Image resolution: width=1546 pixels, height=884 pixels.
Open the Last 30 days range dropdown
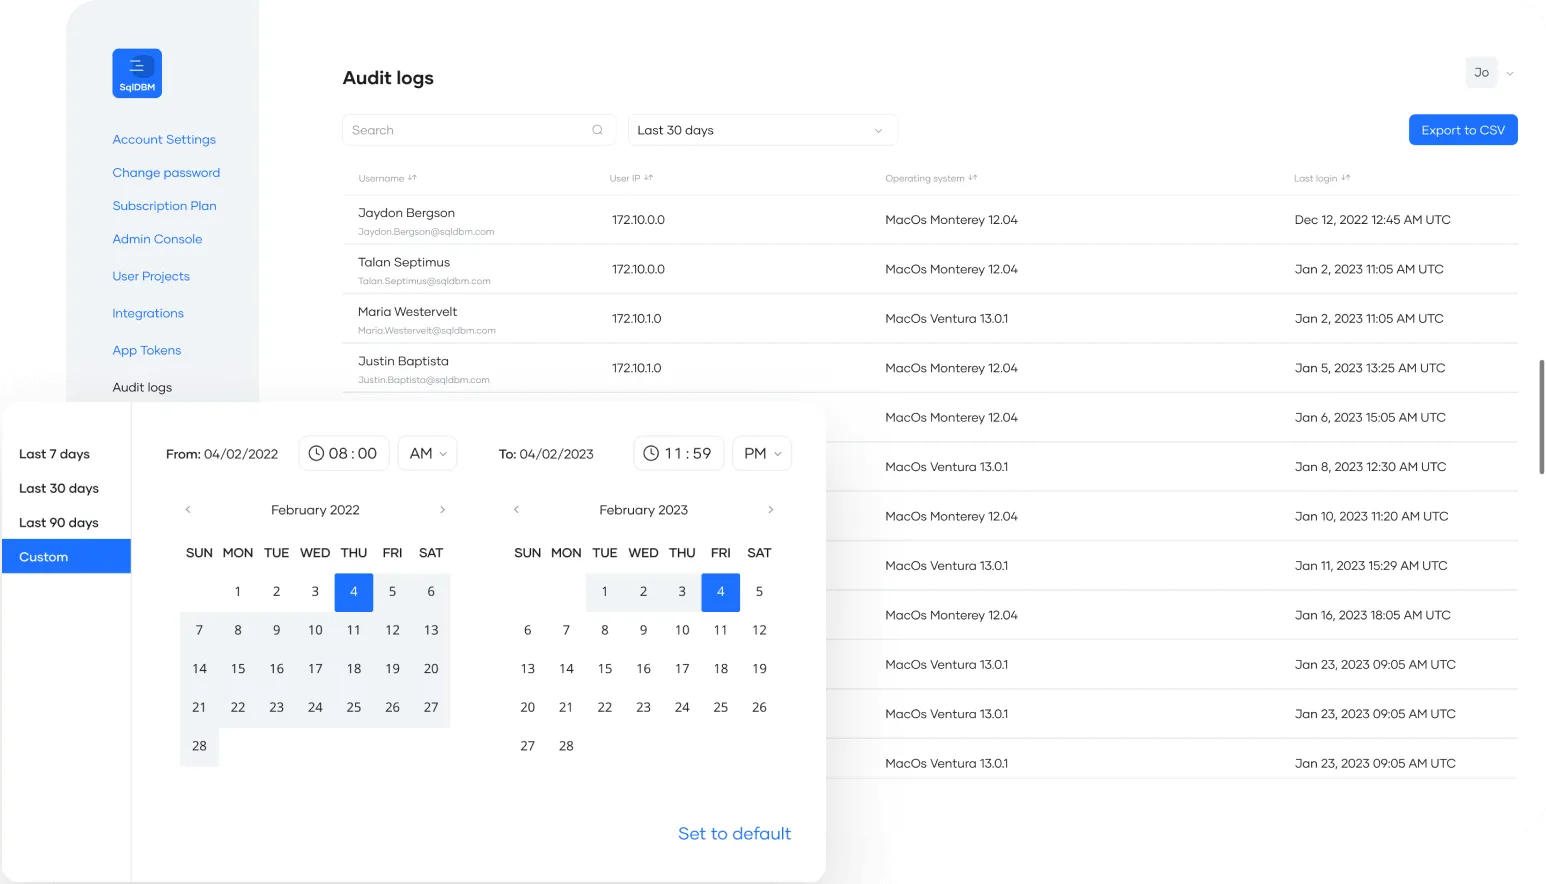762,130
